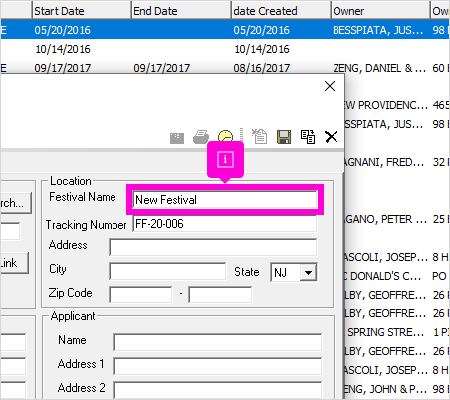450x400 pixels.
Task: Click the Tracking Number field
Action: point(225,224)
